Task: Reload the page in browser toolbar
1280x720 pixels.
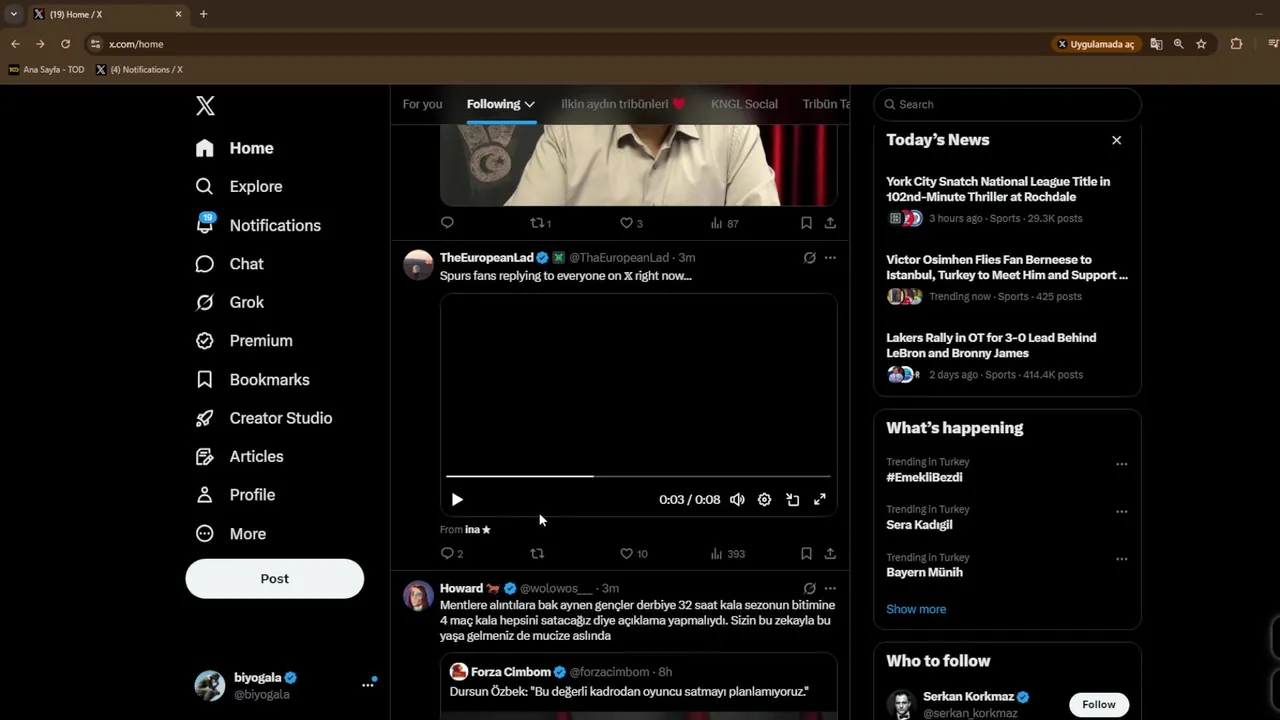Action: (65, 44)
